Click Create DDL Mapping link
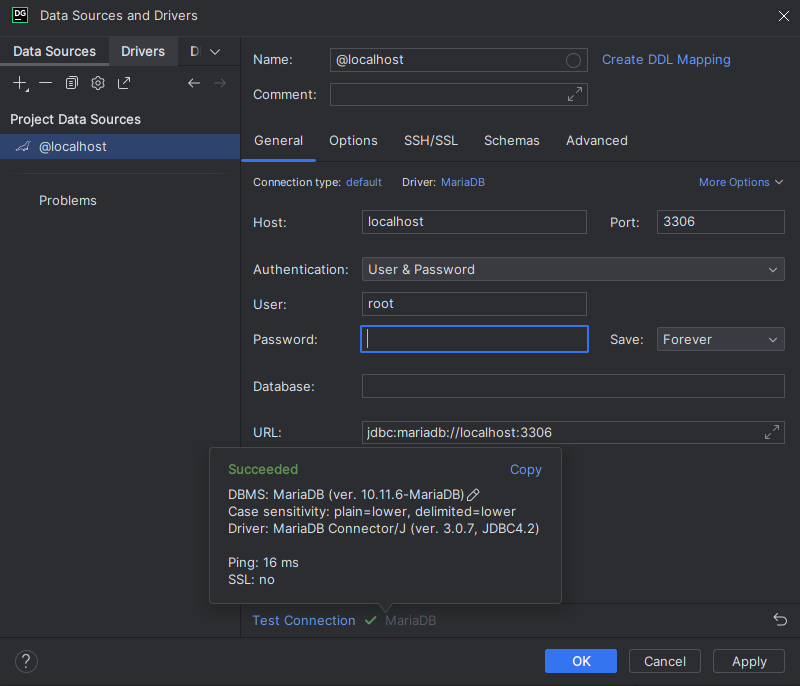Image resolution: width=800 pixels, height=686 pixels. [666, 60]
